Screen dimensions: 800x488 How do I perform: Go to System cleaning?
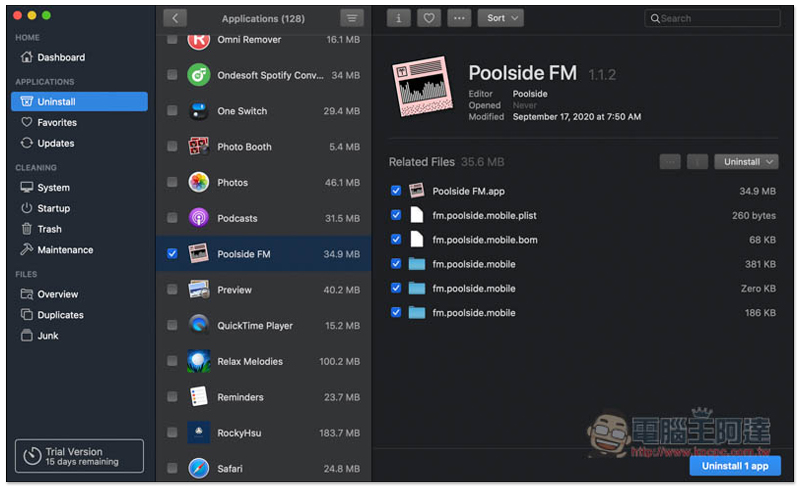coord(45,187)
